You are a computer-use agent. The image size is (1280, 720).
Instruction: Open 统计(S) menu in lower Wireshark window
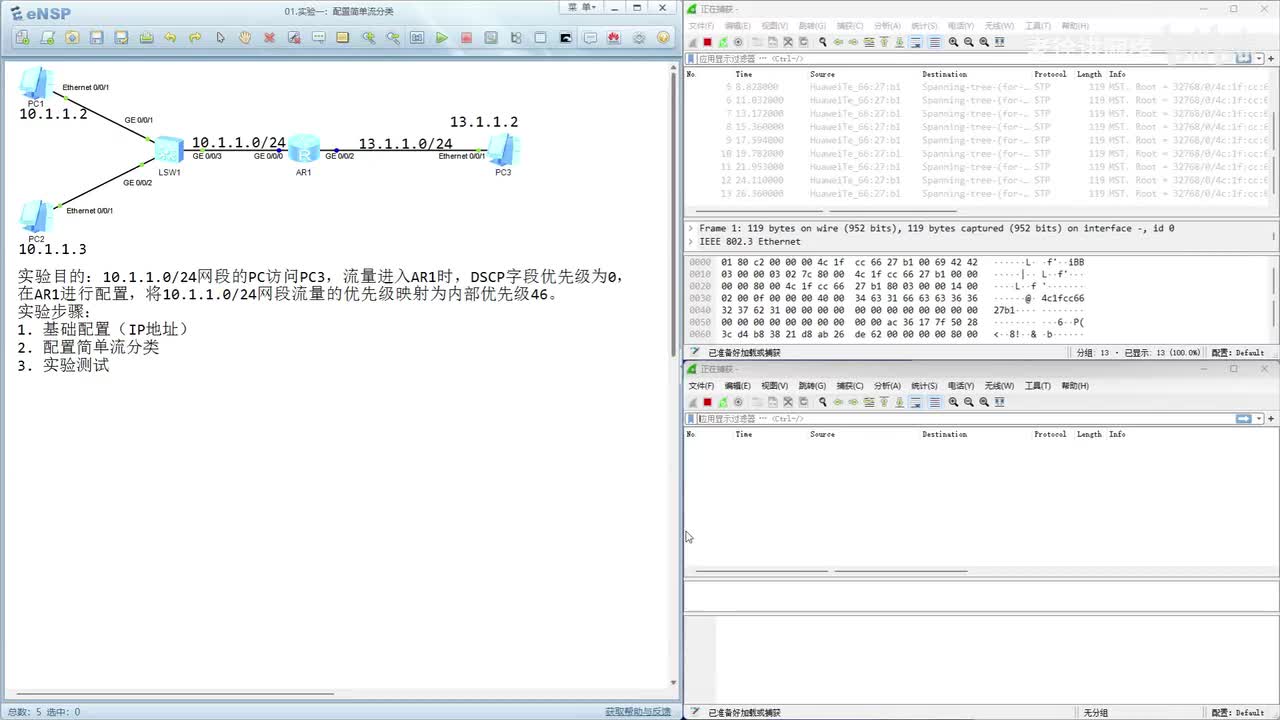click(924, 386)
